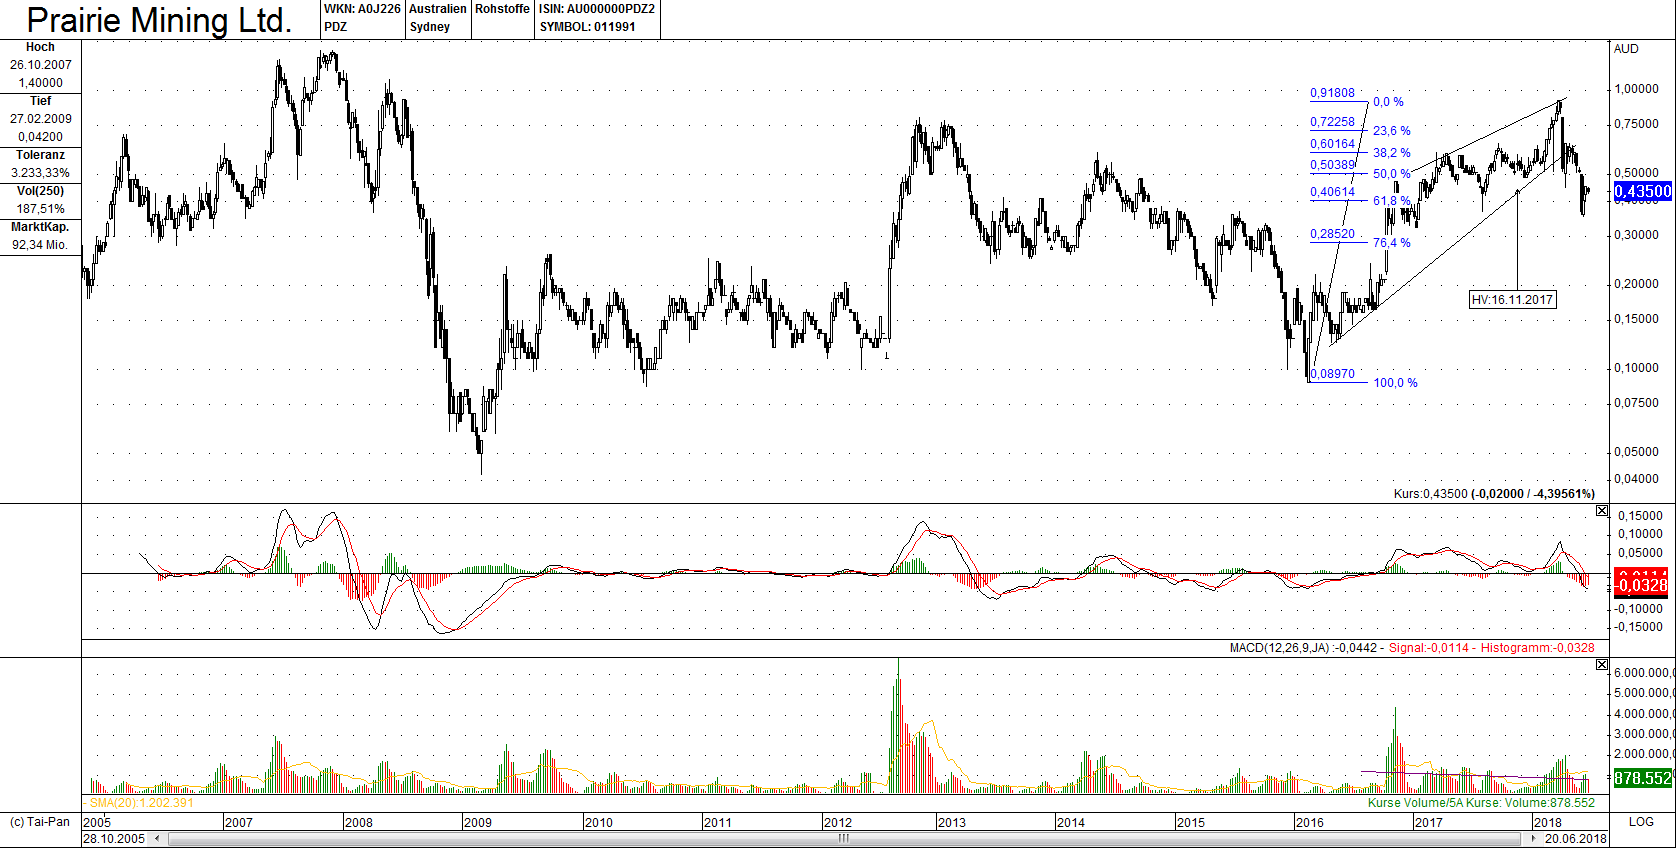This screenshot has width=1676, height=848.
Task: Select the SYMBOL: 011991 text
Action: (588, 27)
